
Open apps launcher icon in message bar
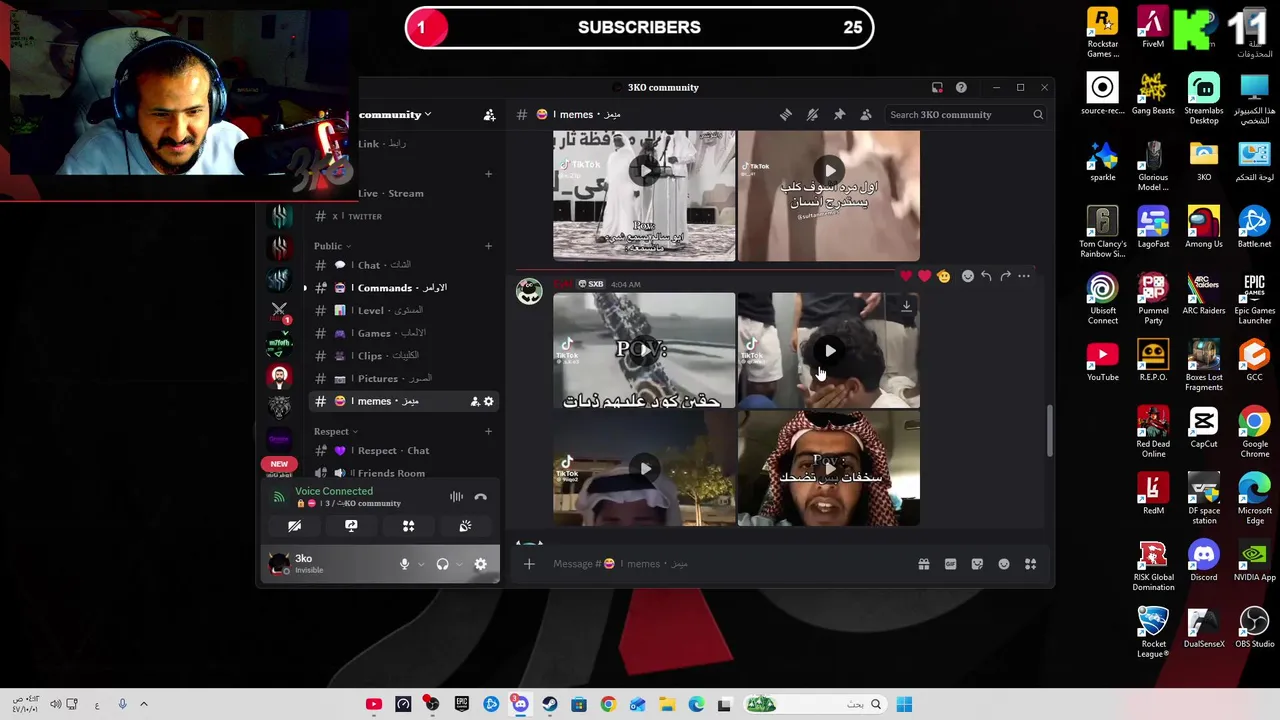pyautogui.click(x=1030, y=564)
